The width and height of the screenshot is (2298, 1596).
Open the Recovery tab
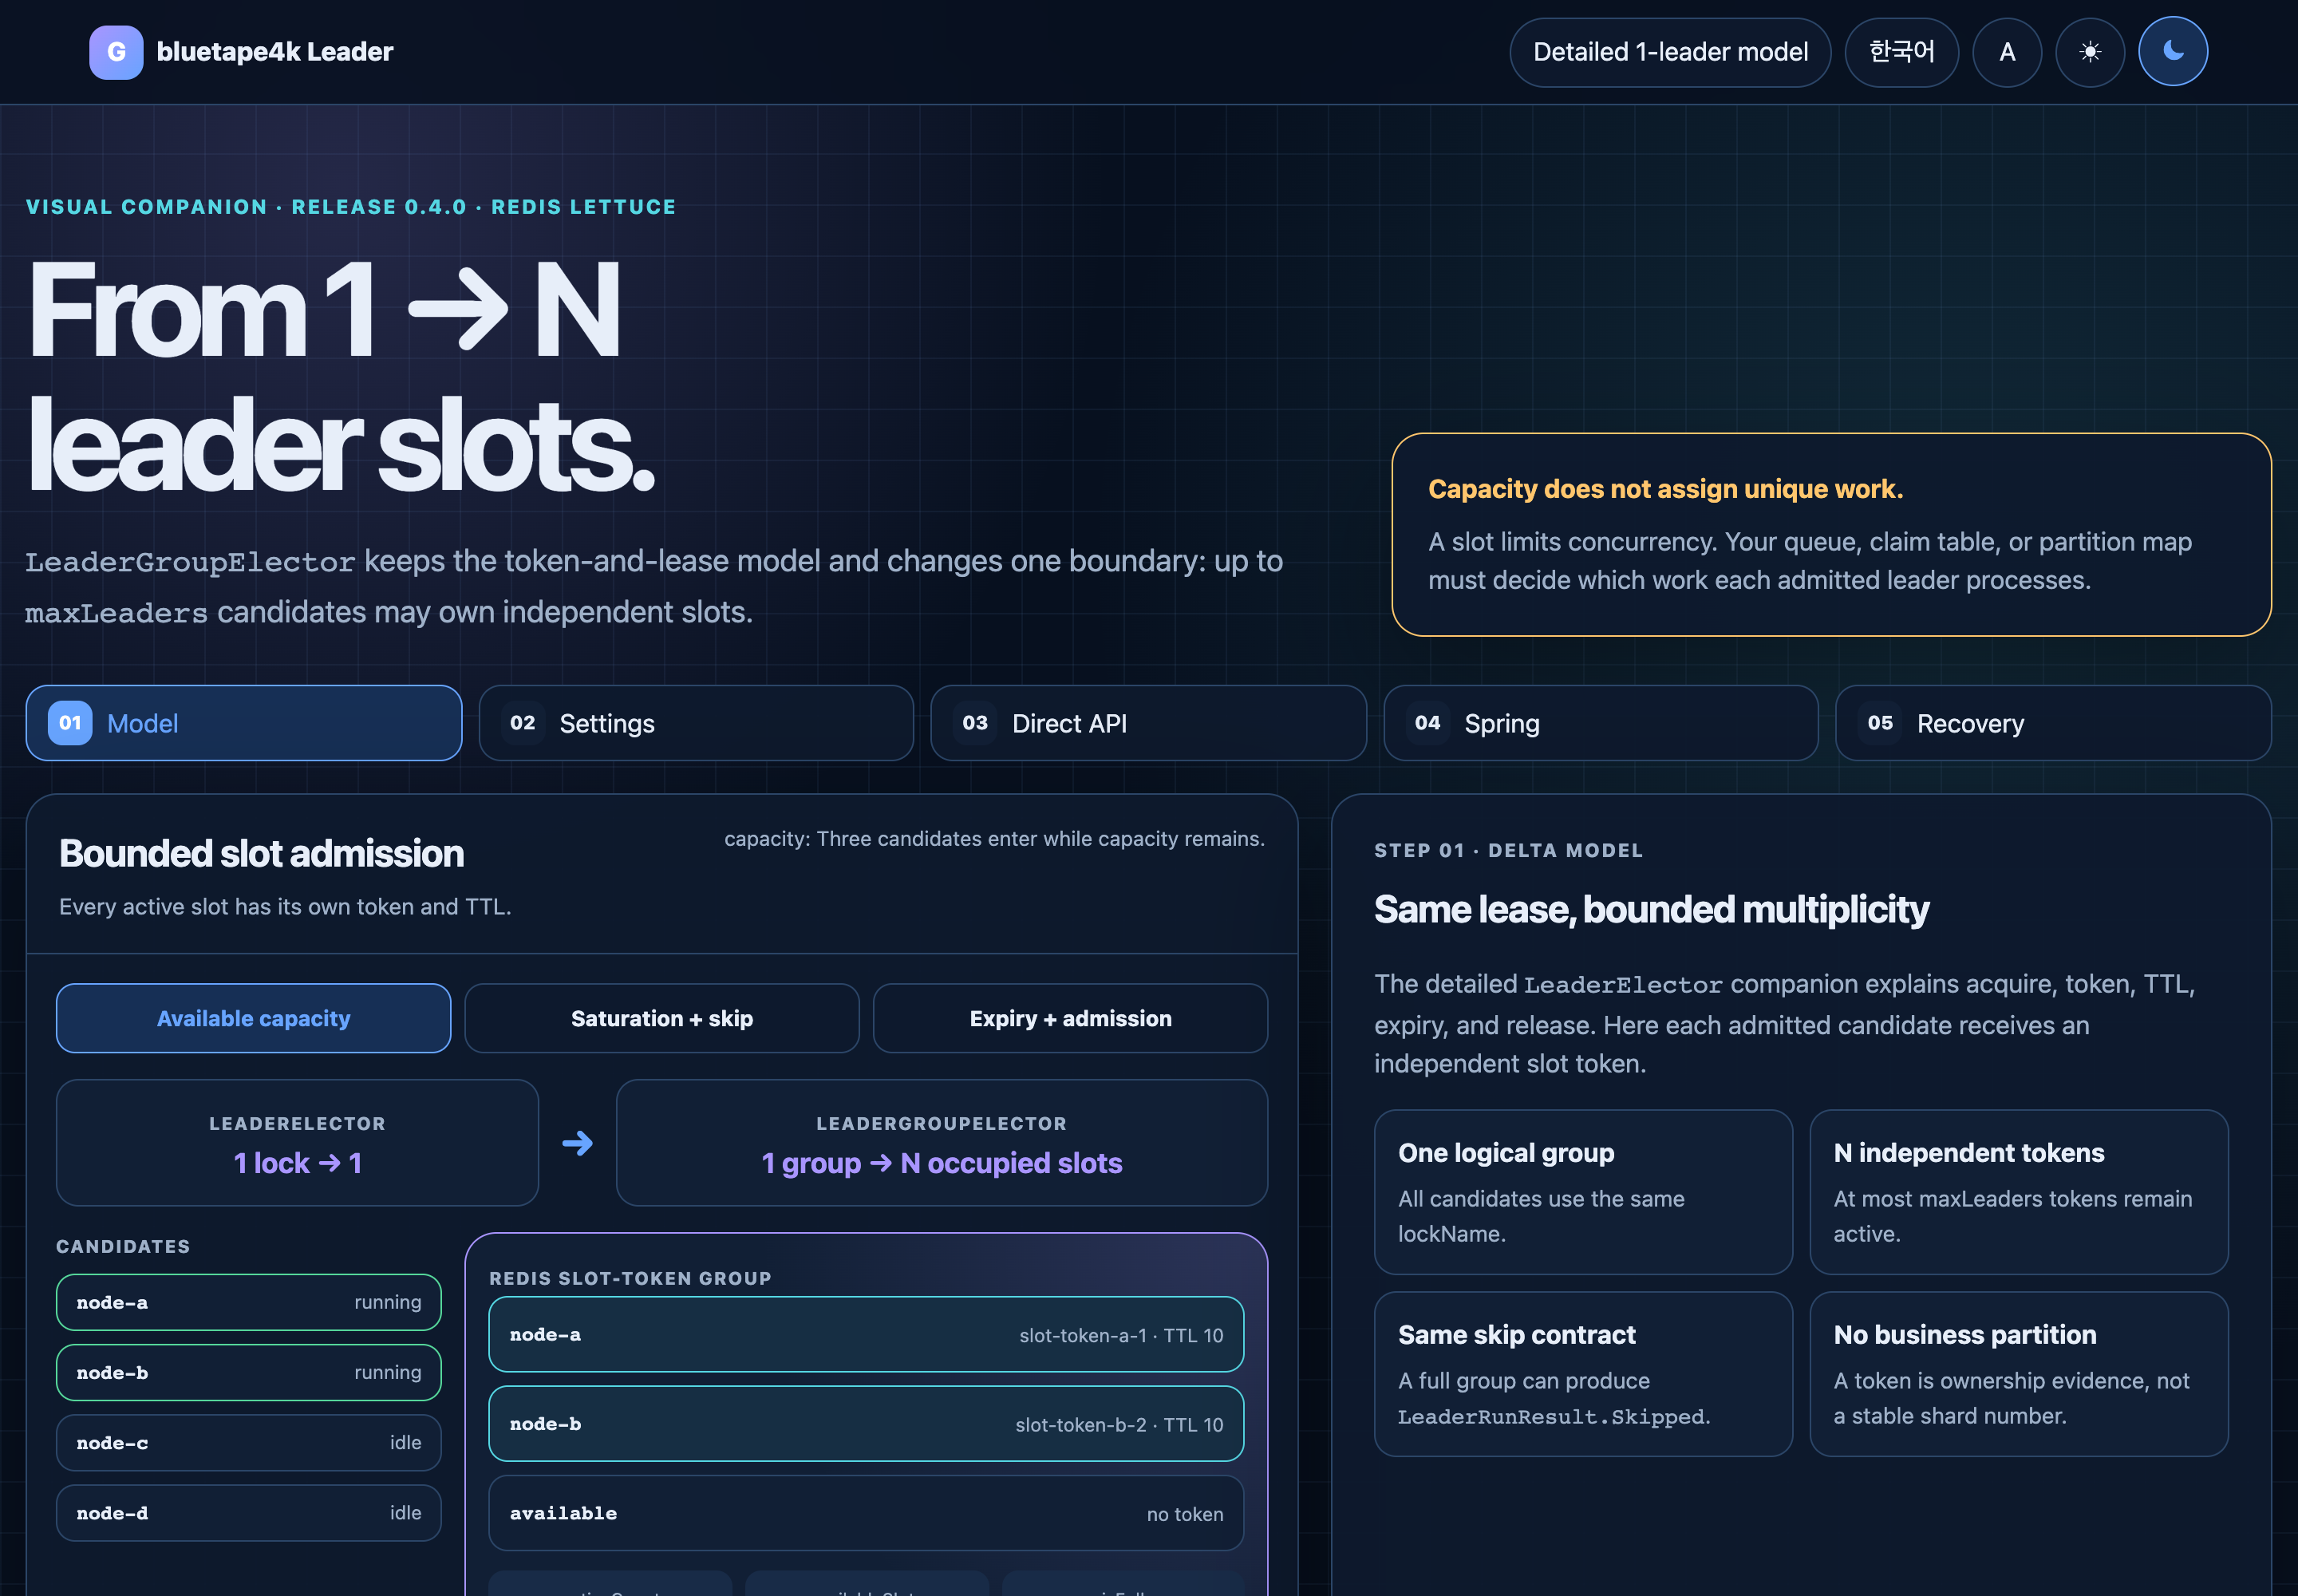coord(2053,723)
